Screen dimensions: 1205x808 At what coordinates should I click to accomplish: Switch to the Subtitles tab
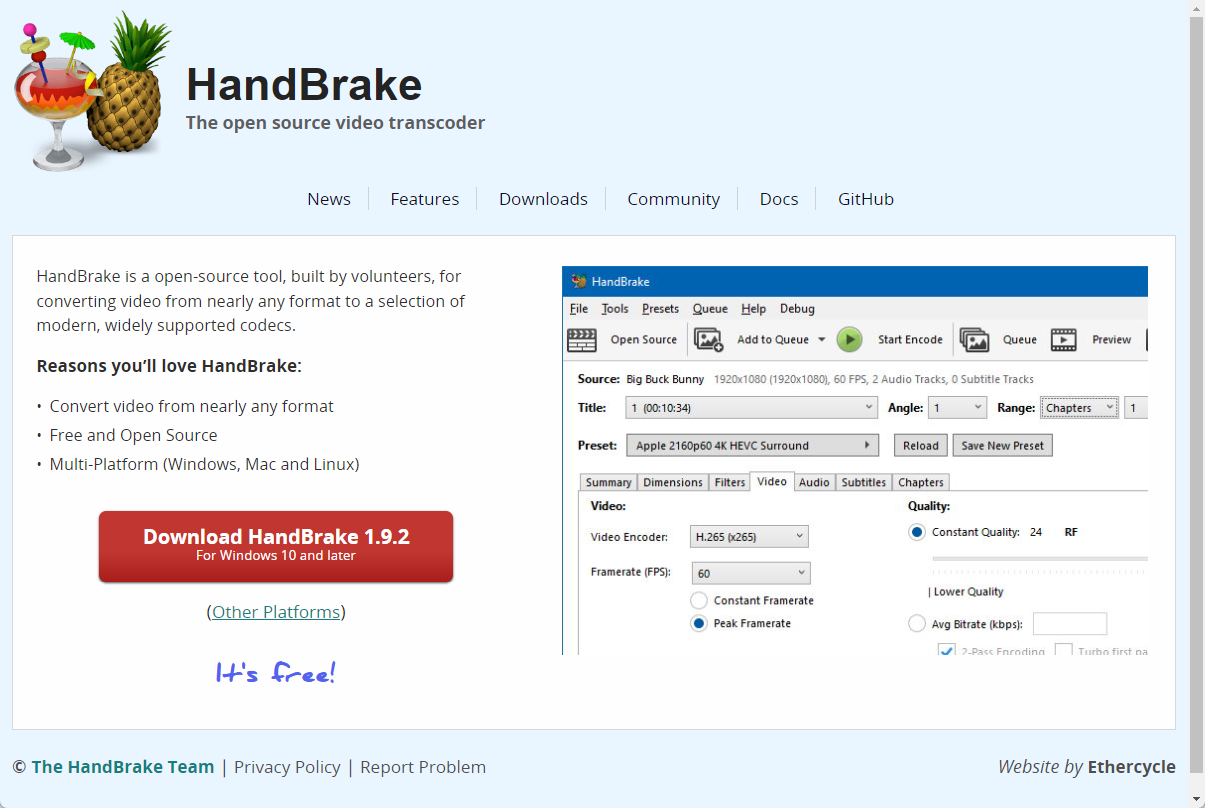863,482
